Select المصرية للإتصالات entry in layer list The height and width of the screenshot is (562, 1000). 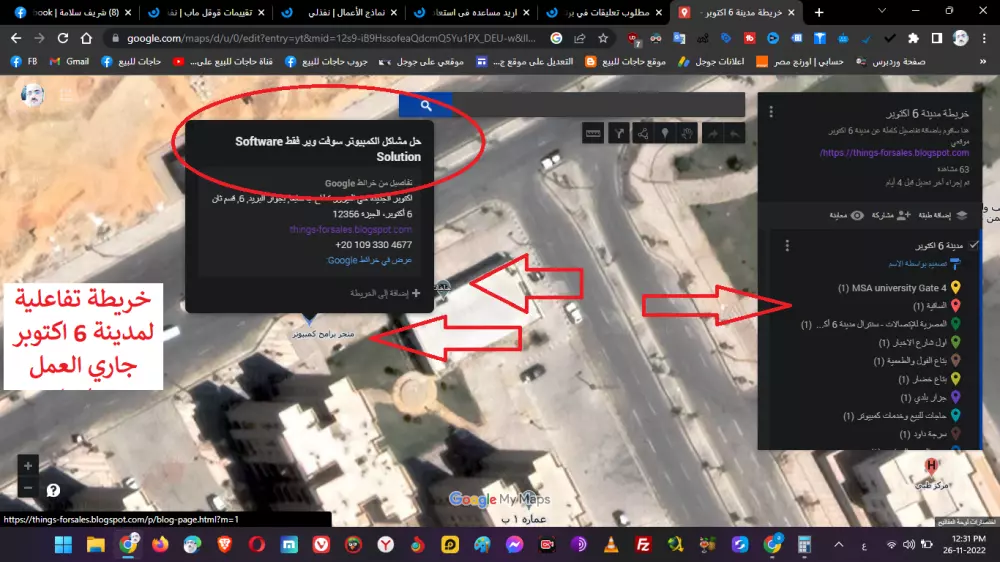tap(874, 325)
